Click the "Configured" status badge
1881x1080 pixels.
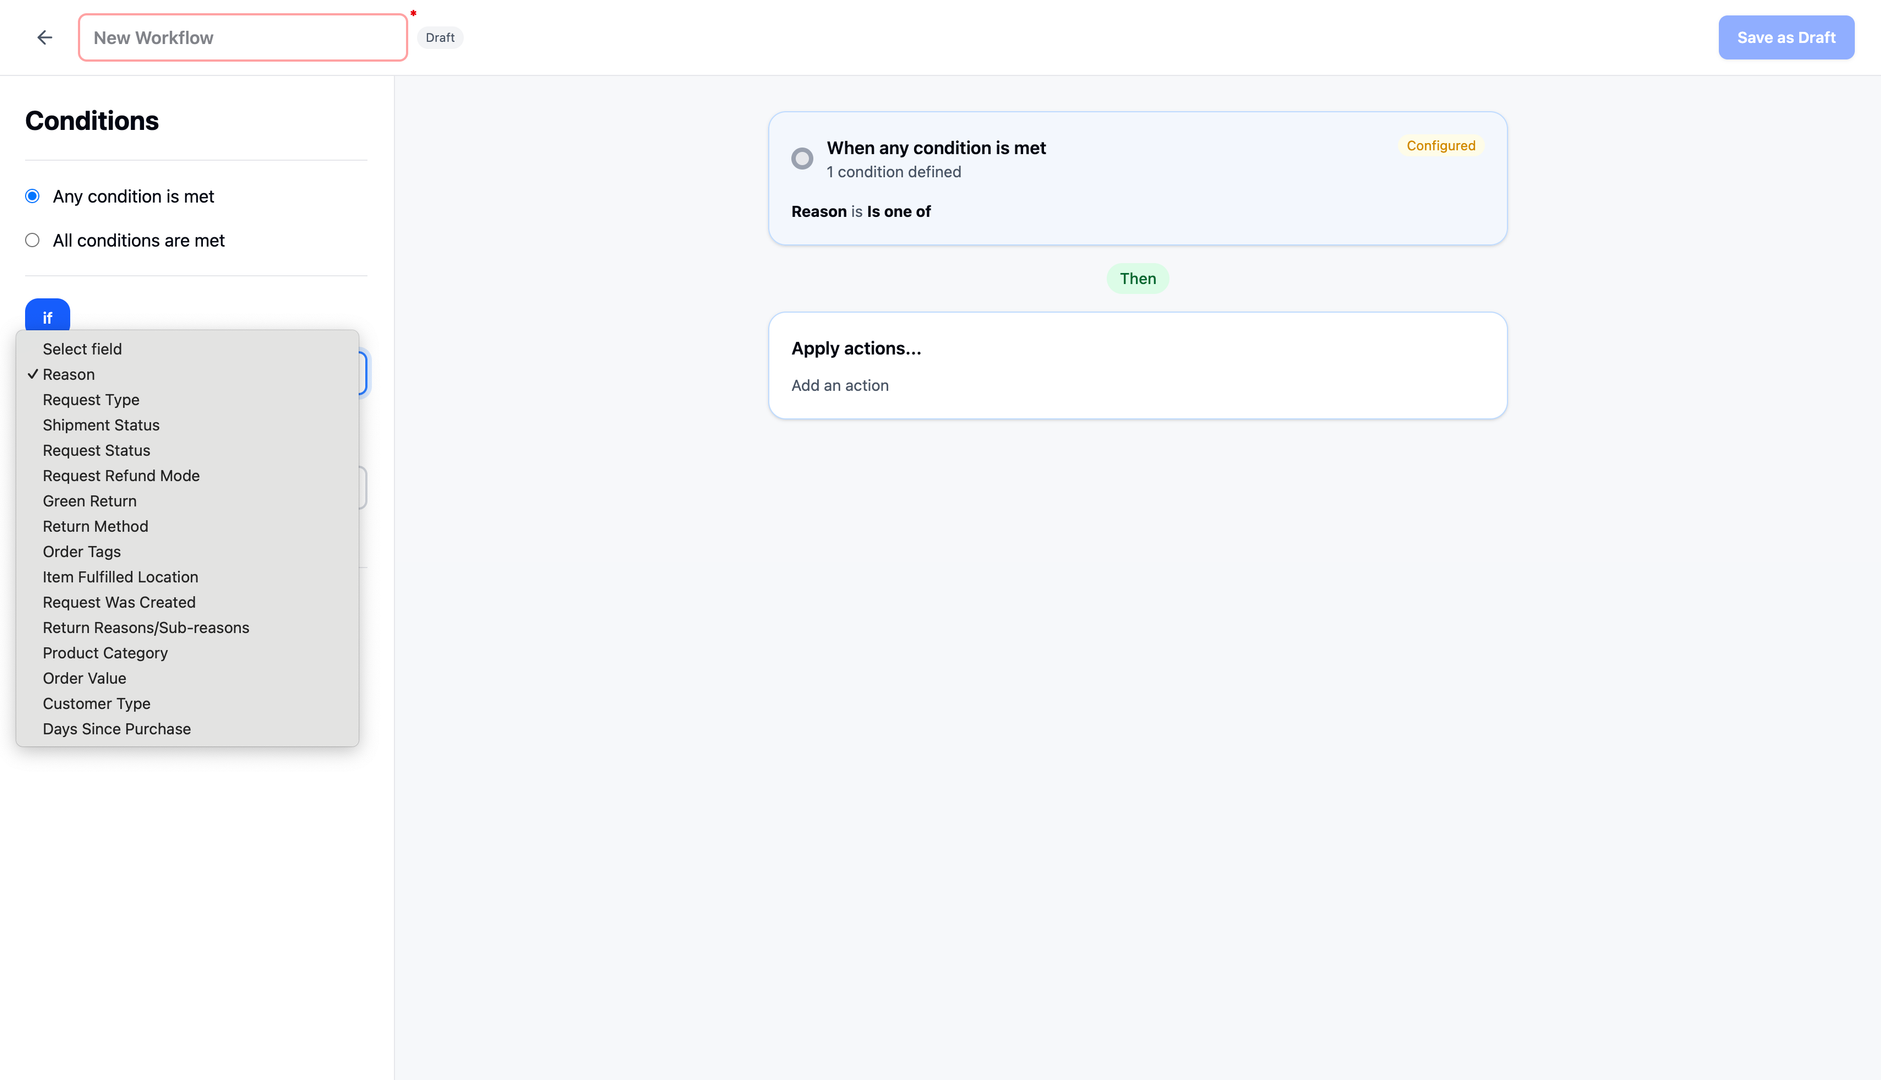[x=1440, y=145]
